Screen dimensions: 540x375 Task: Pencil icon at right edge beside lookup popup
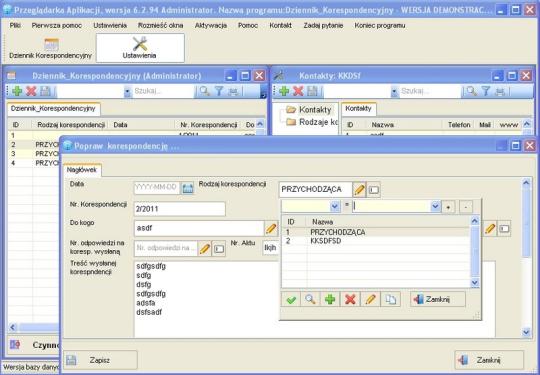point(490,229)
